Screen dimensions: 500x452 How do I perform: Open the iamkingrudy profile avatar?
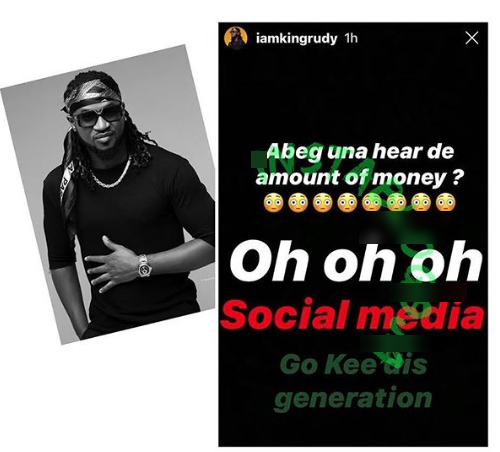pyautogui.click(x=236, y=38)
